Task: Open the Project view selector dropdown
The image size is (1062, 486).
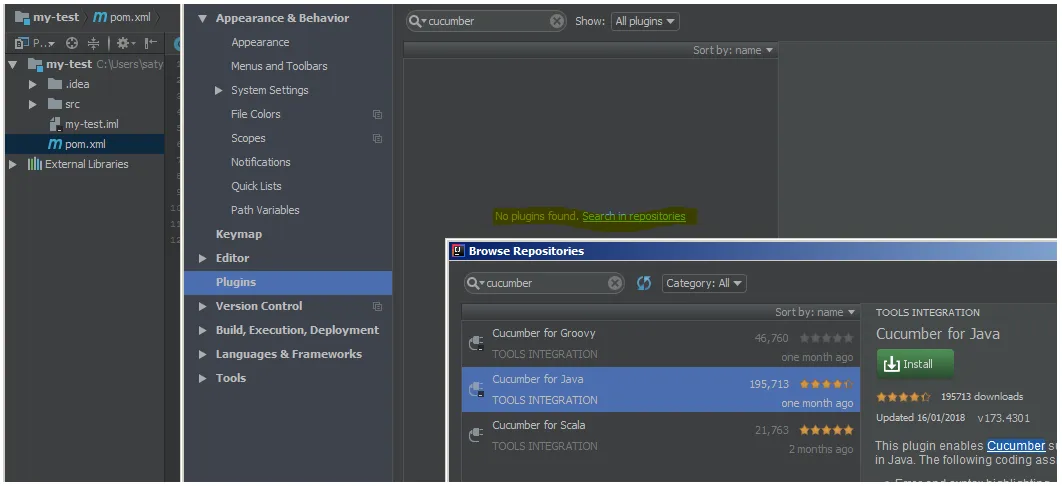Action: tap(35, 43)
